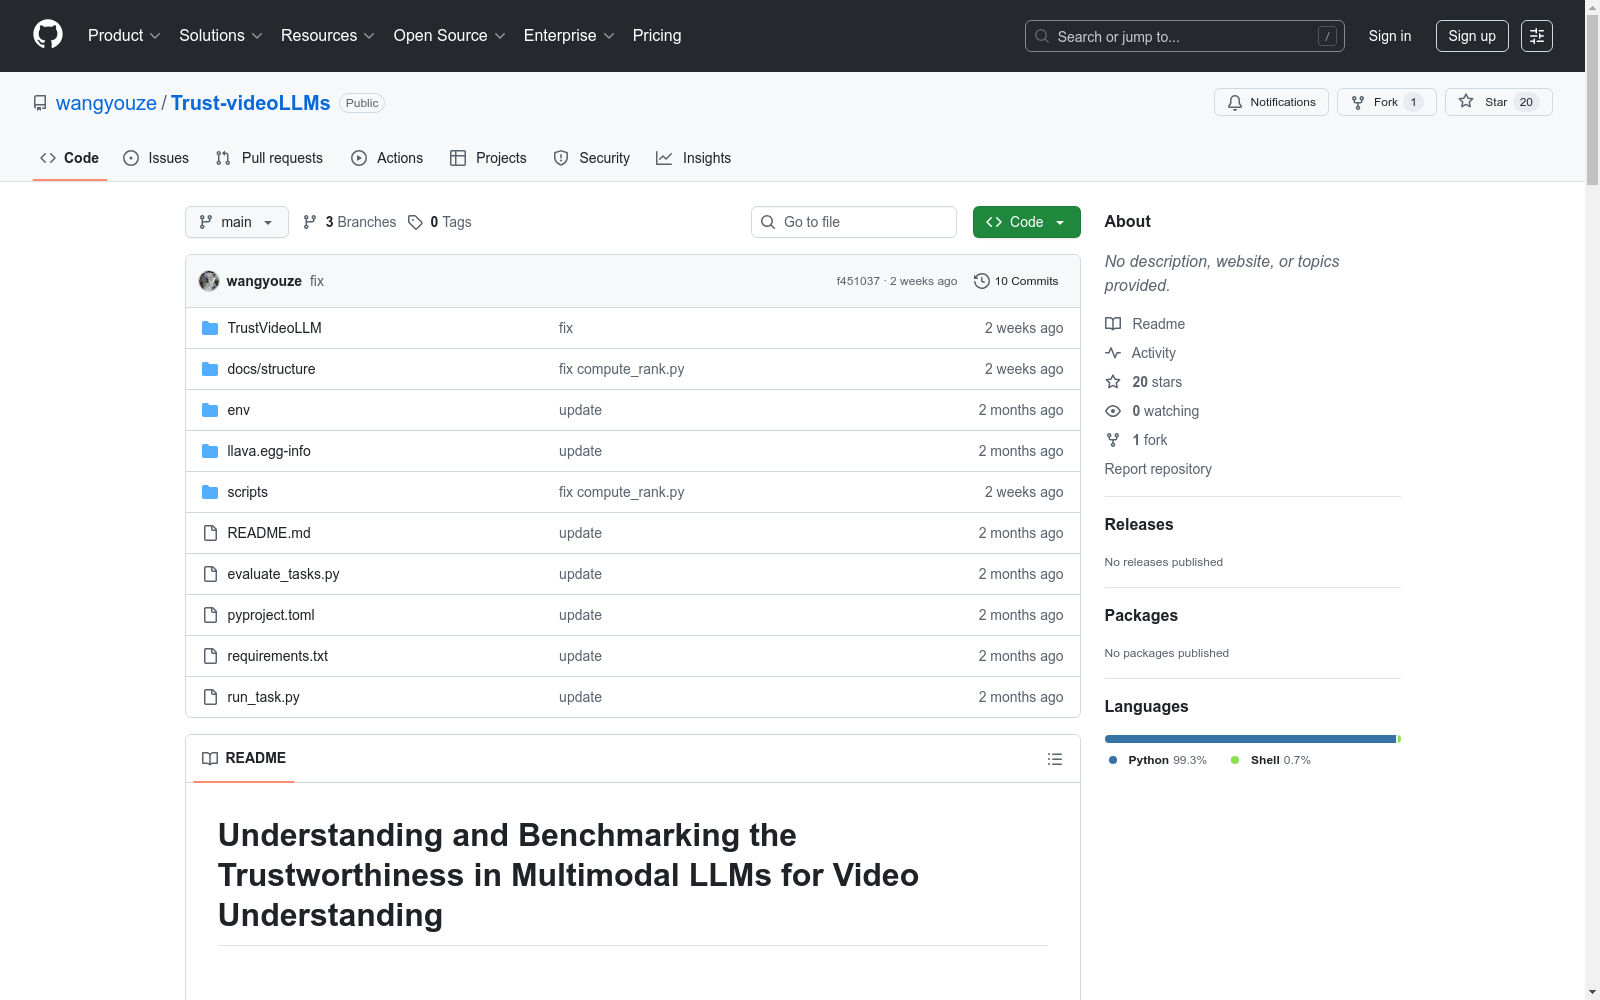This screenshot has height=1000, width=1600.
Task: Click the repository icon before wangyouze
Action: [40, 103]
